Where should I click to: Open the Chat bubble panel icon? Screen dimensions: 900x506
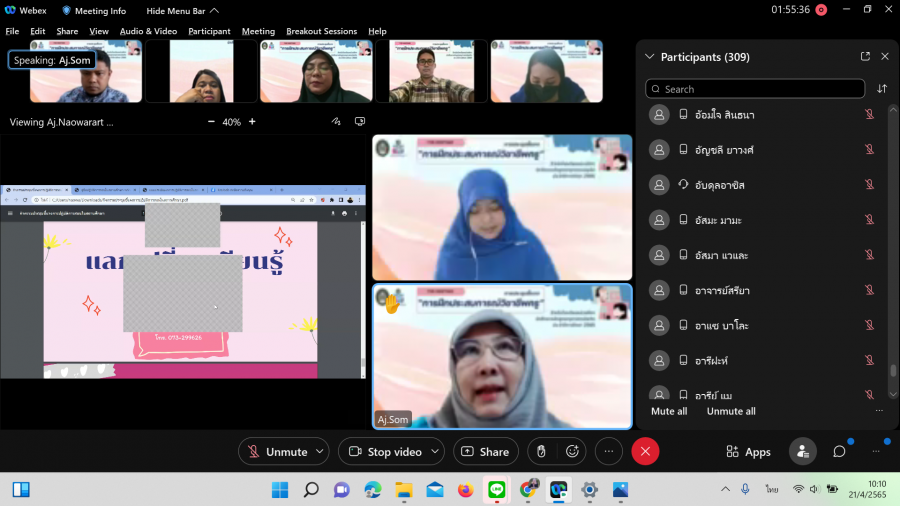(x=839, y=452)
